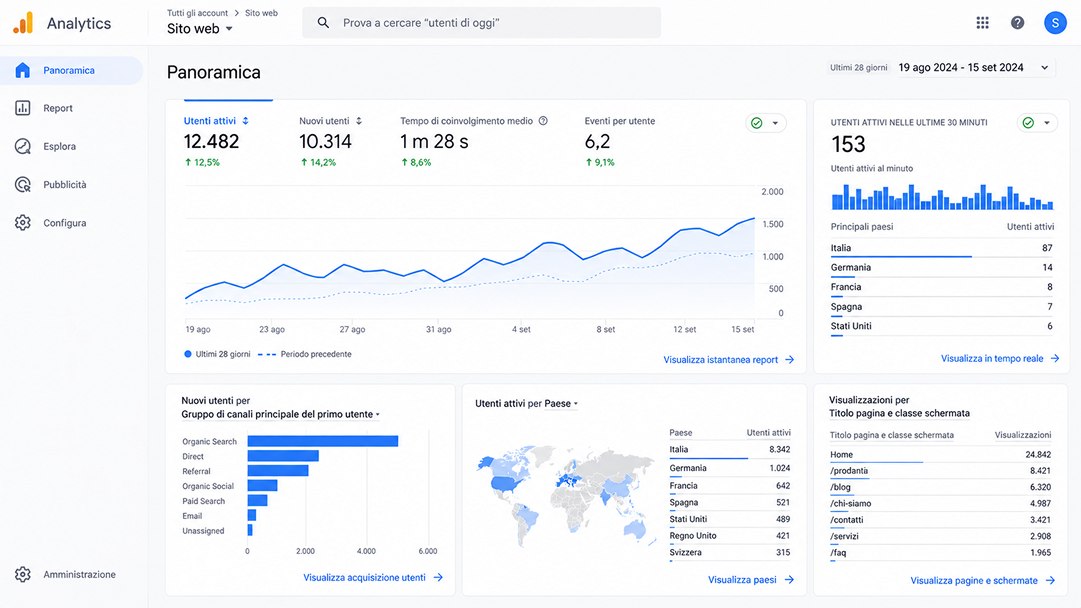1081x608 pixels.
Task: Expand the Sito web property selector
Action: coord(200,29)
